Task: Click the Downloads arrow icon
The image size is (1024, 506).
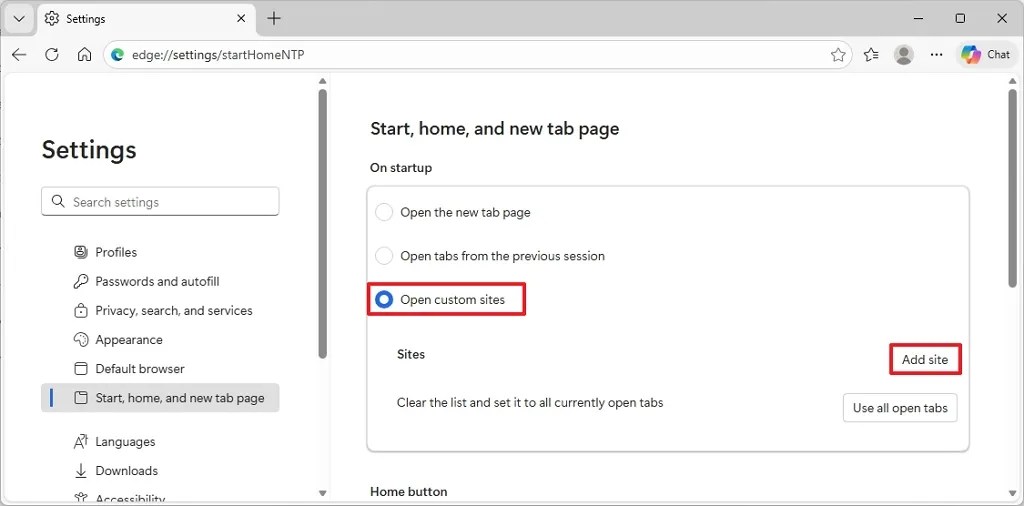Action: (x=81, y=471)
